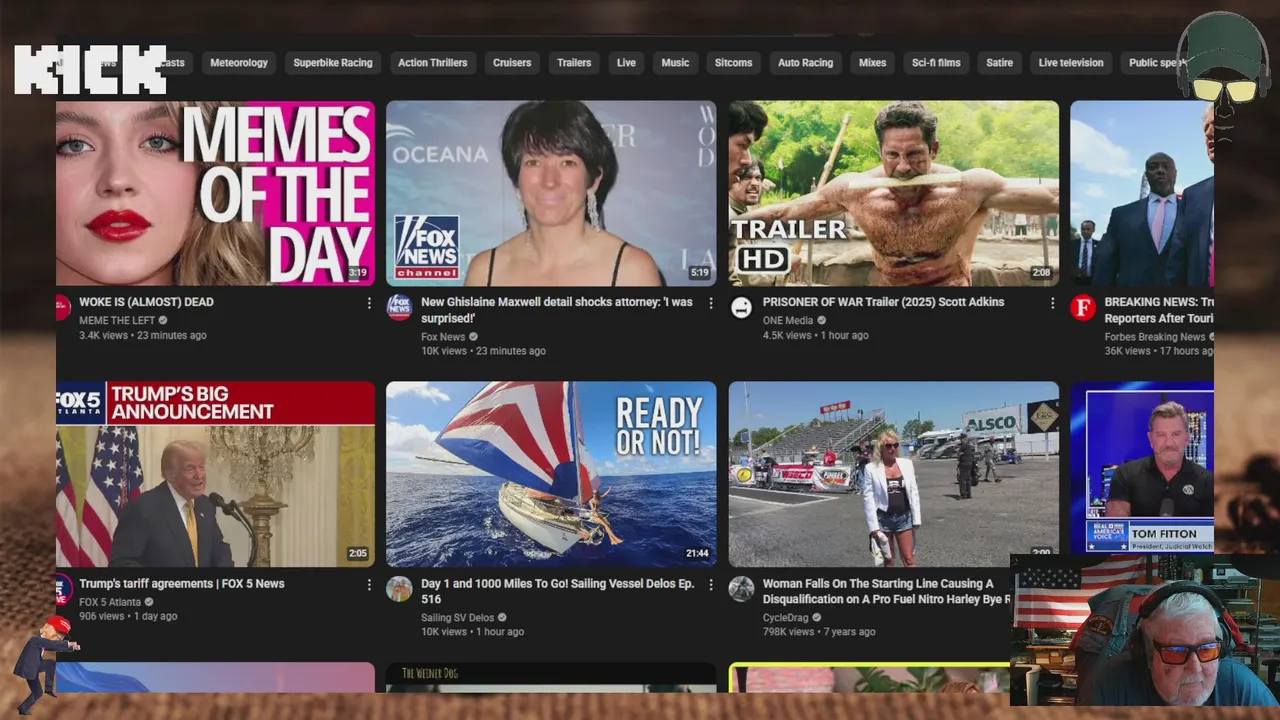Open ONE Media channel avatar icon
The width and height of the screenshot is (1280, 720).
point(741,308)
